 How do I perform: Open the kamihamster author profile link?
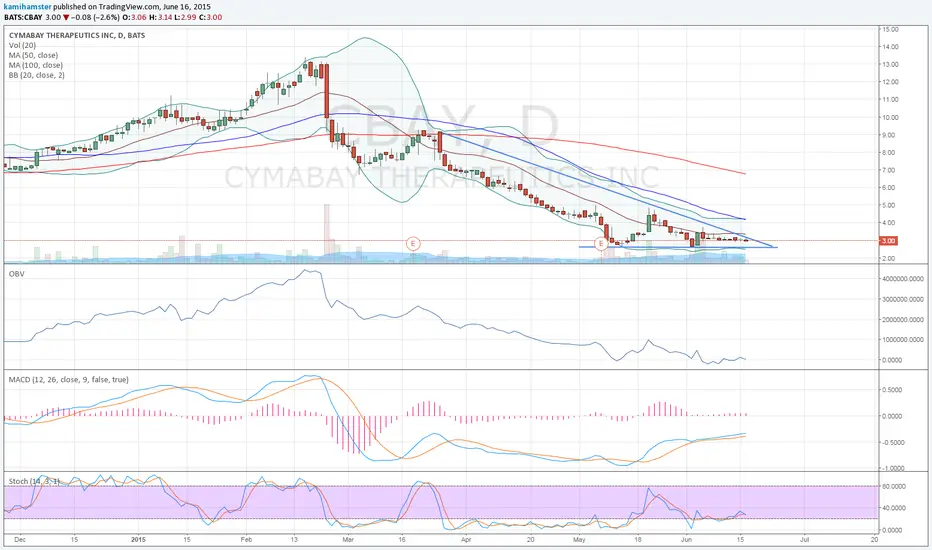pyautogui.click(x=27, y=7)
